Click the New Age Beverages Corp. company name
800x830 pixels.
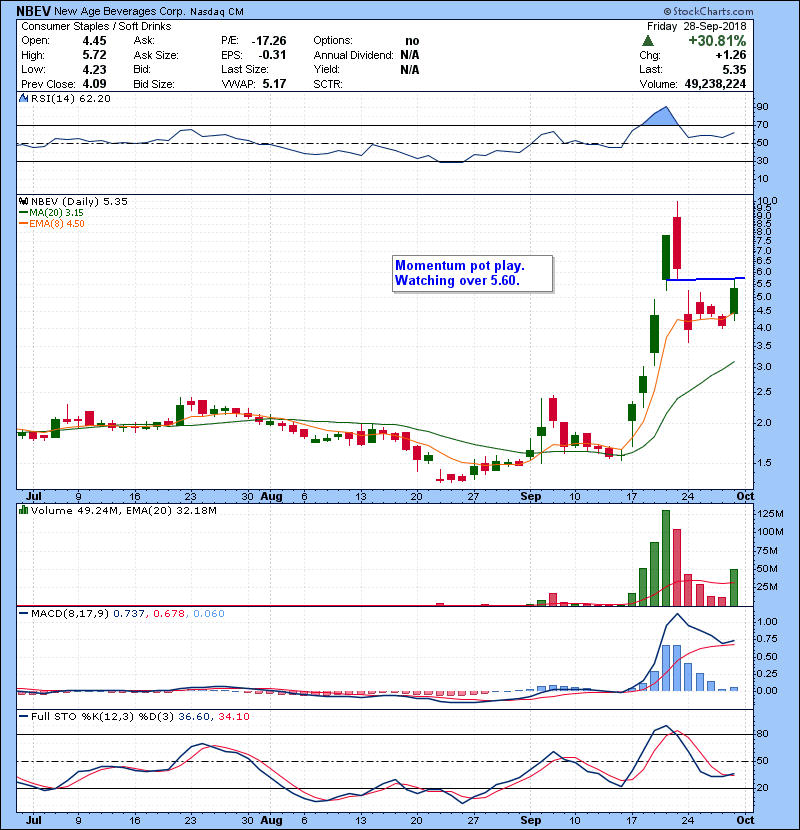click(120, 12)
